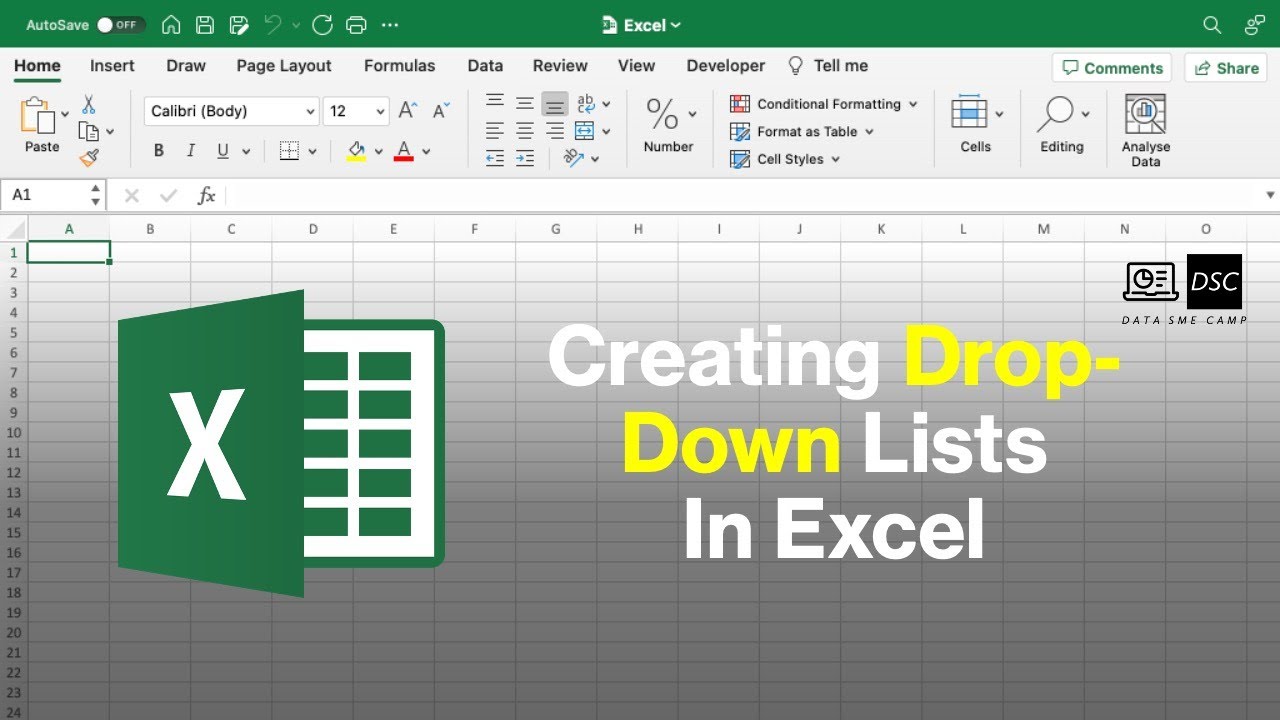
Task: Align text left
Action: click(494, 130)
